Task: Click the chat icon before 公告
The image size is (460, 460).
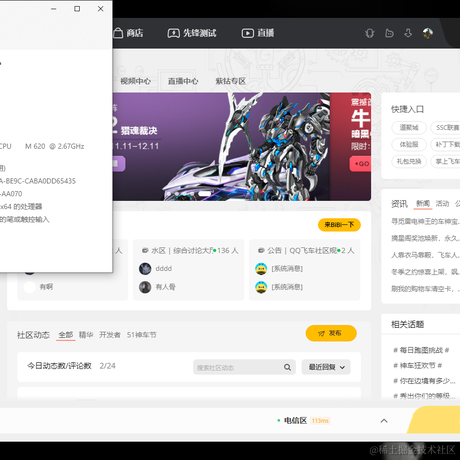Action: point(261,250)
